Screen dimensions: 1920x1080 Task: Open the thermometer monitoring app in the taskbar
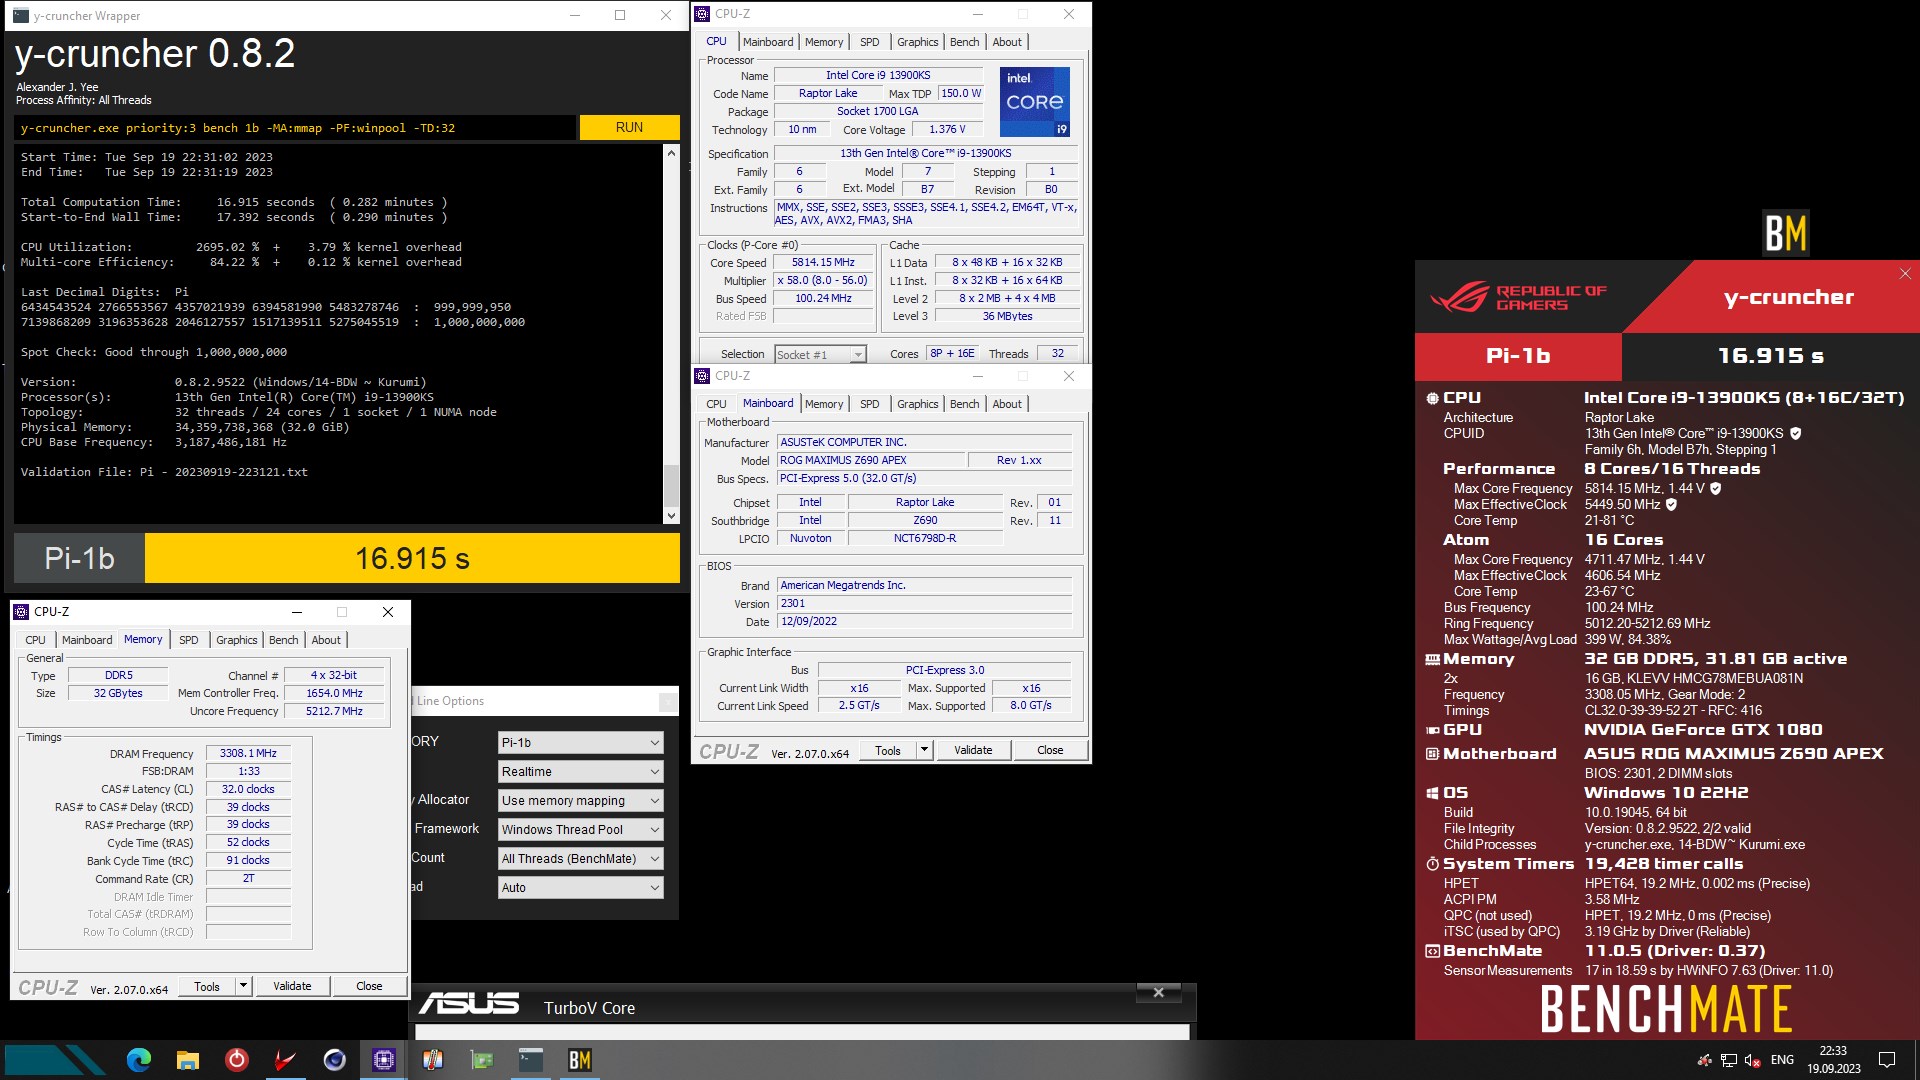[x=432, y=1060]
